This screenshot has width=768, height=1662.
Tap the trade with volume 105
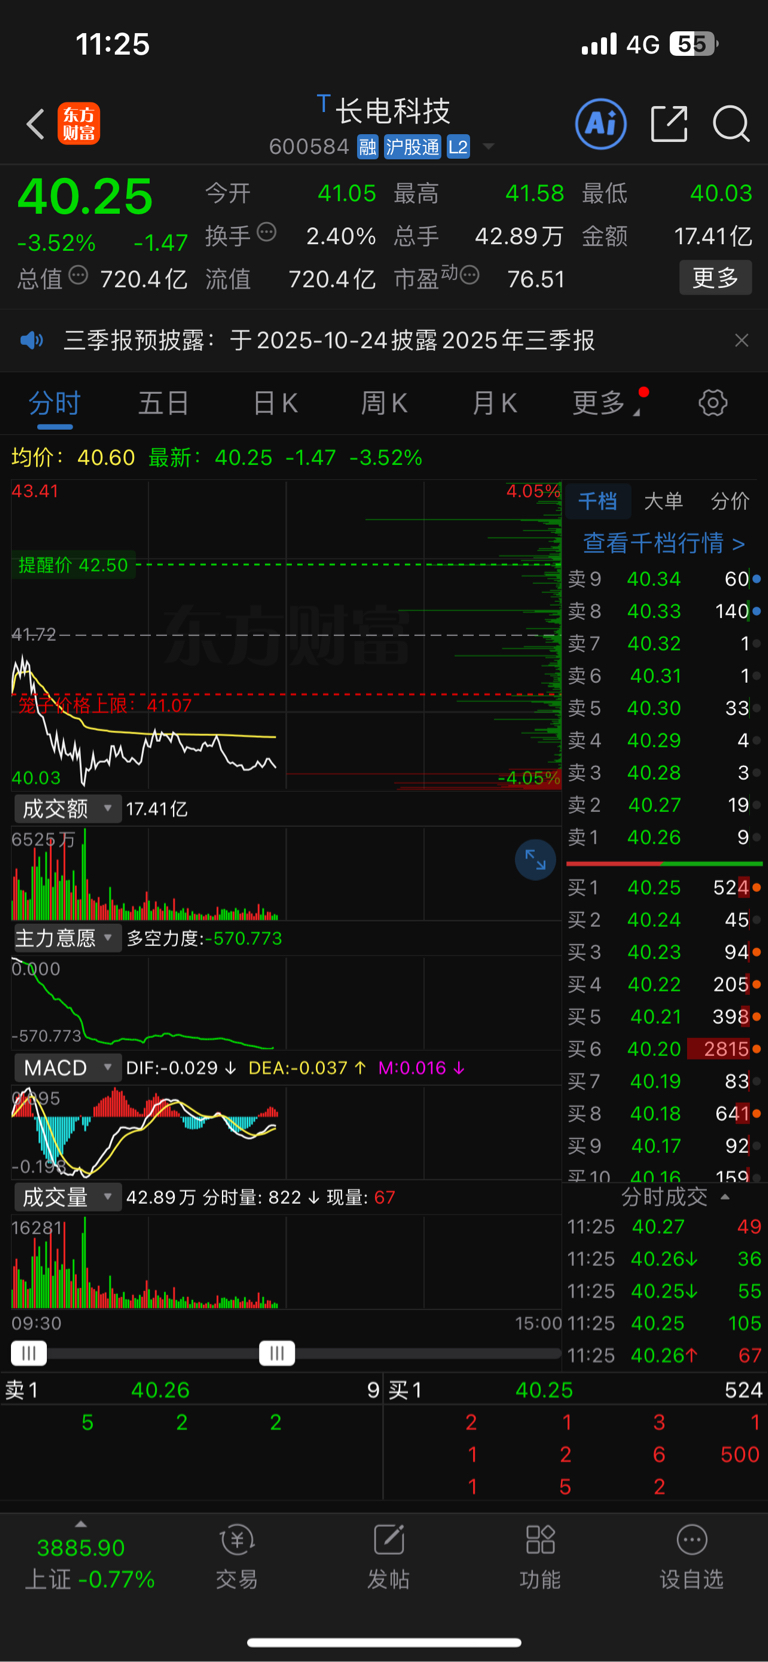pyautogui.click(x=664, y=1323)
